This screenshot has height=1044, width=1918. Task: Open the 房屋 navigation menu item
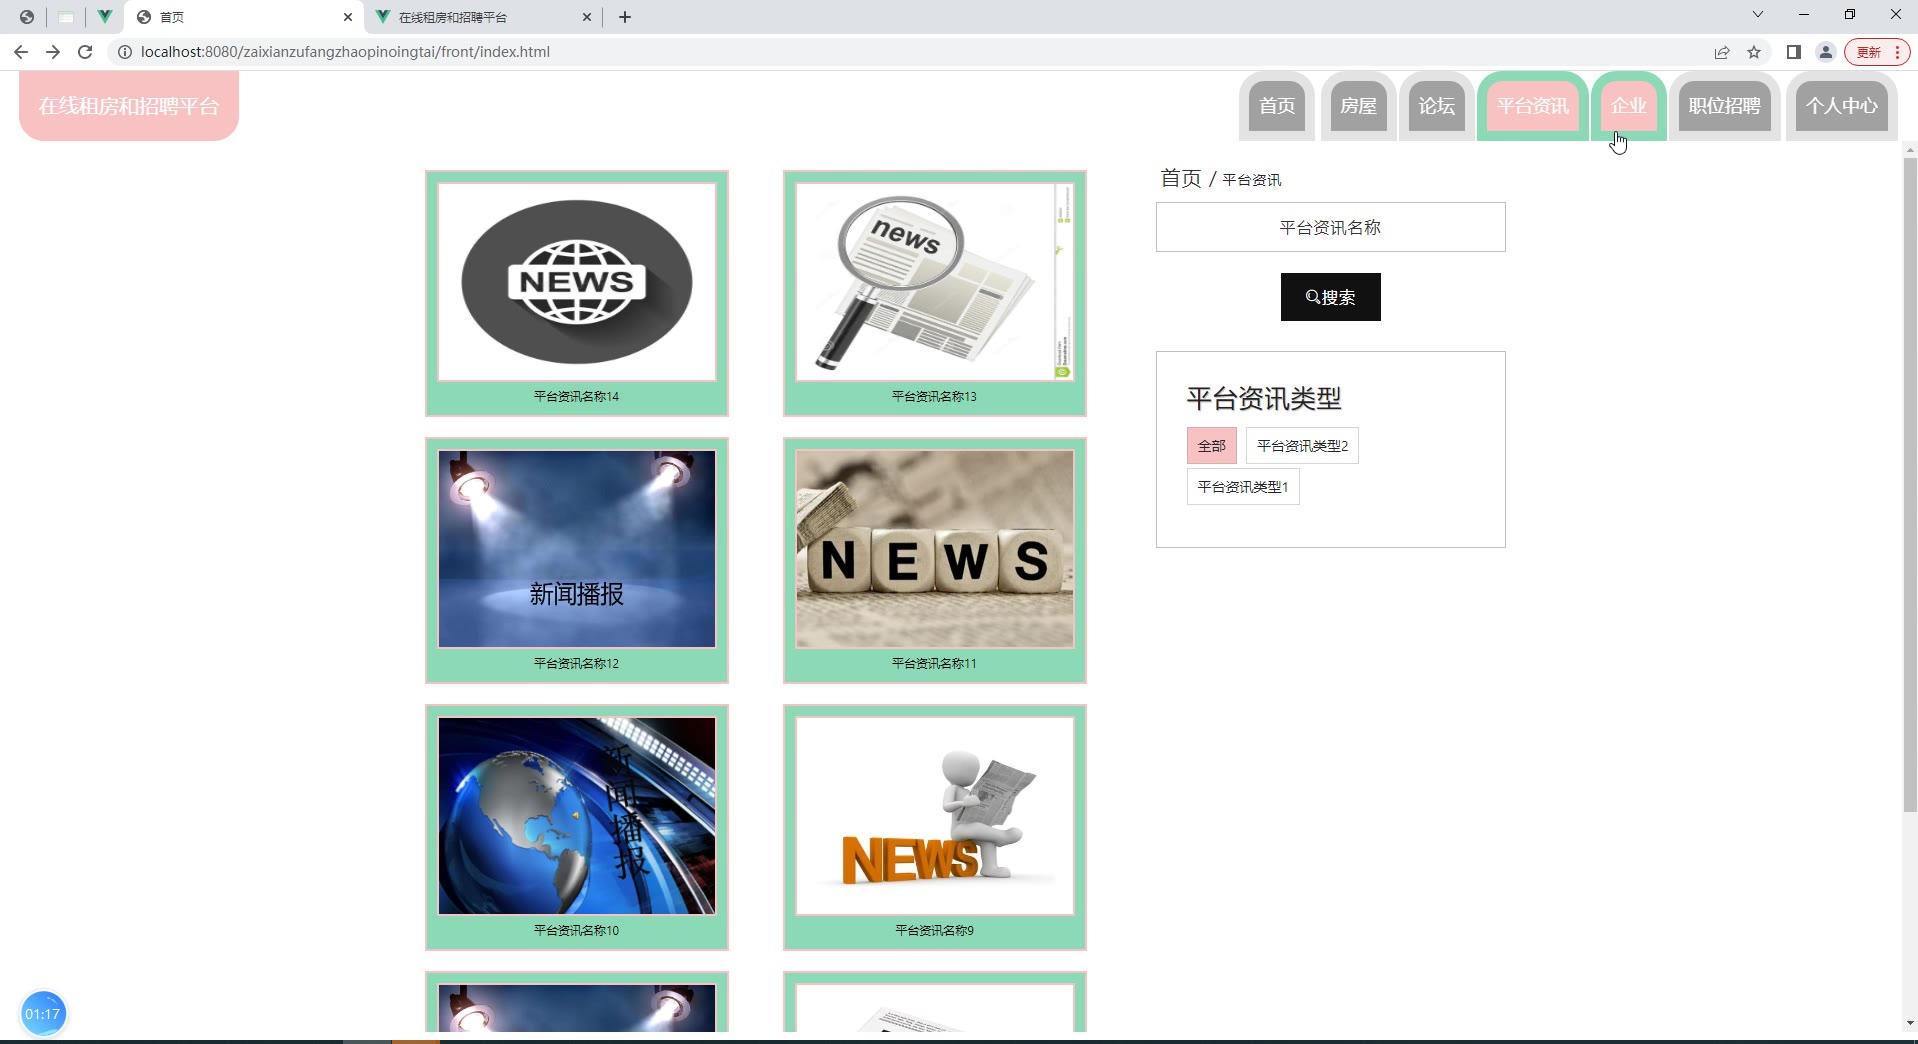coord(1358,106)
